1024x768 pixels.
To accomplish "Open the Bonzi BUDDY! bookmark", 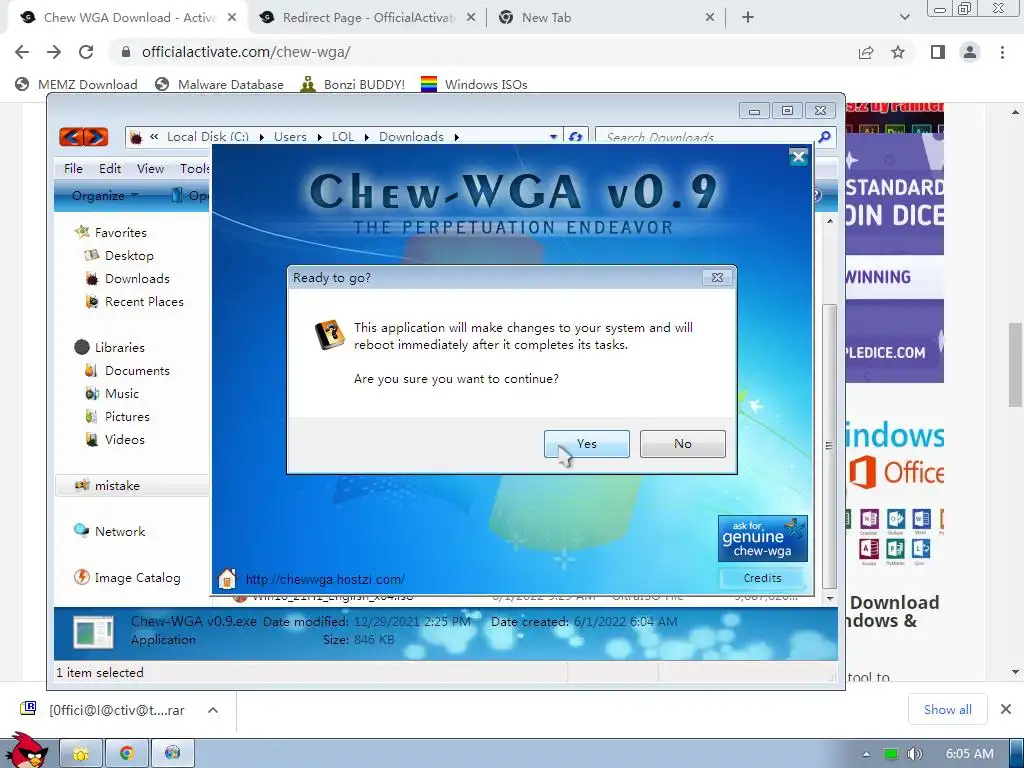I will click(353, 84).
